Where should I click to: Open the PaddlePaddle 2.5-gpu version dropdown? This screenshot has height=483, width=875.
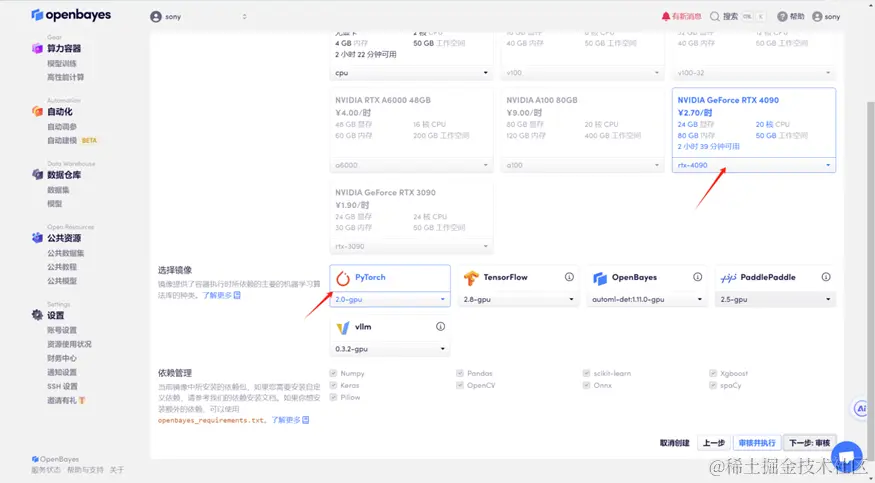tap(775, 300)
